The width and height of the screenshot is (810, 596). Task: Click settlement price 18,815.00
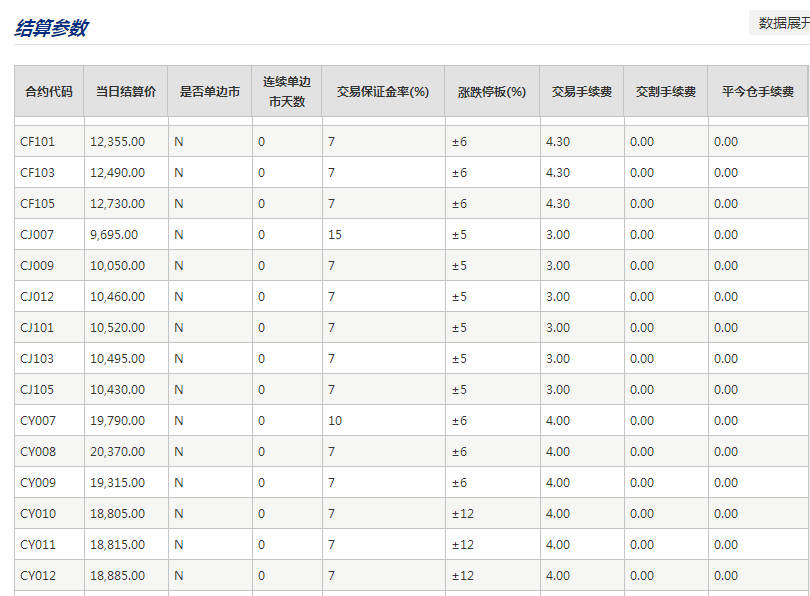[x=117, y=544]
